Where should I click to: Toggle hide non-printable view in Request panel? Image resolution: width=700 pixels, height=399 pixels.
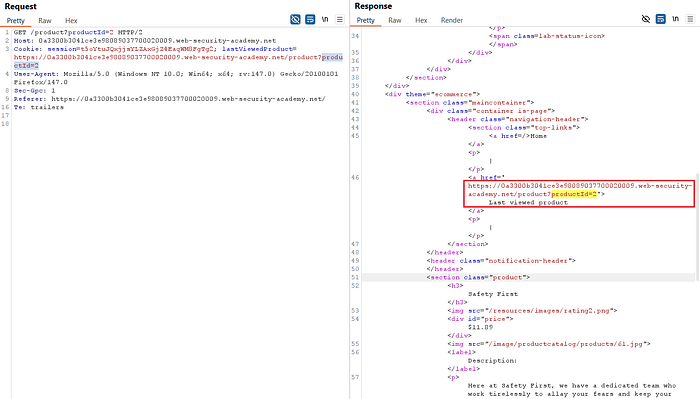coord(295,20)
